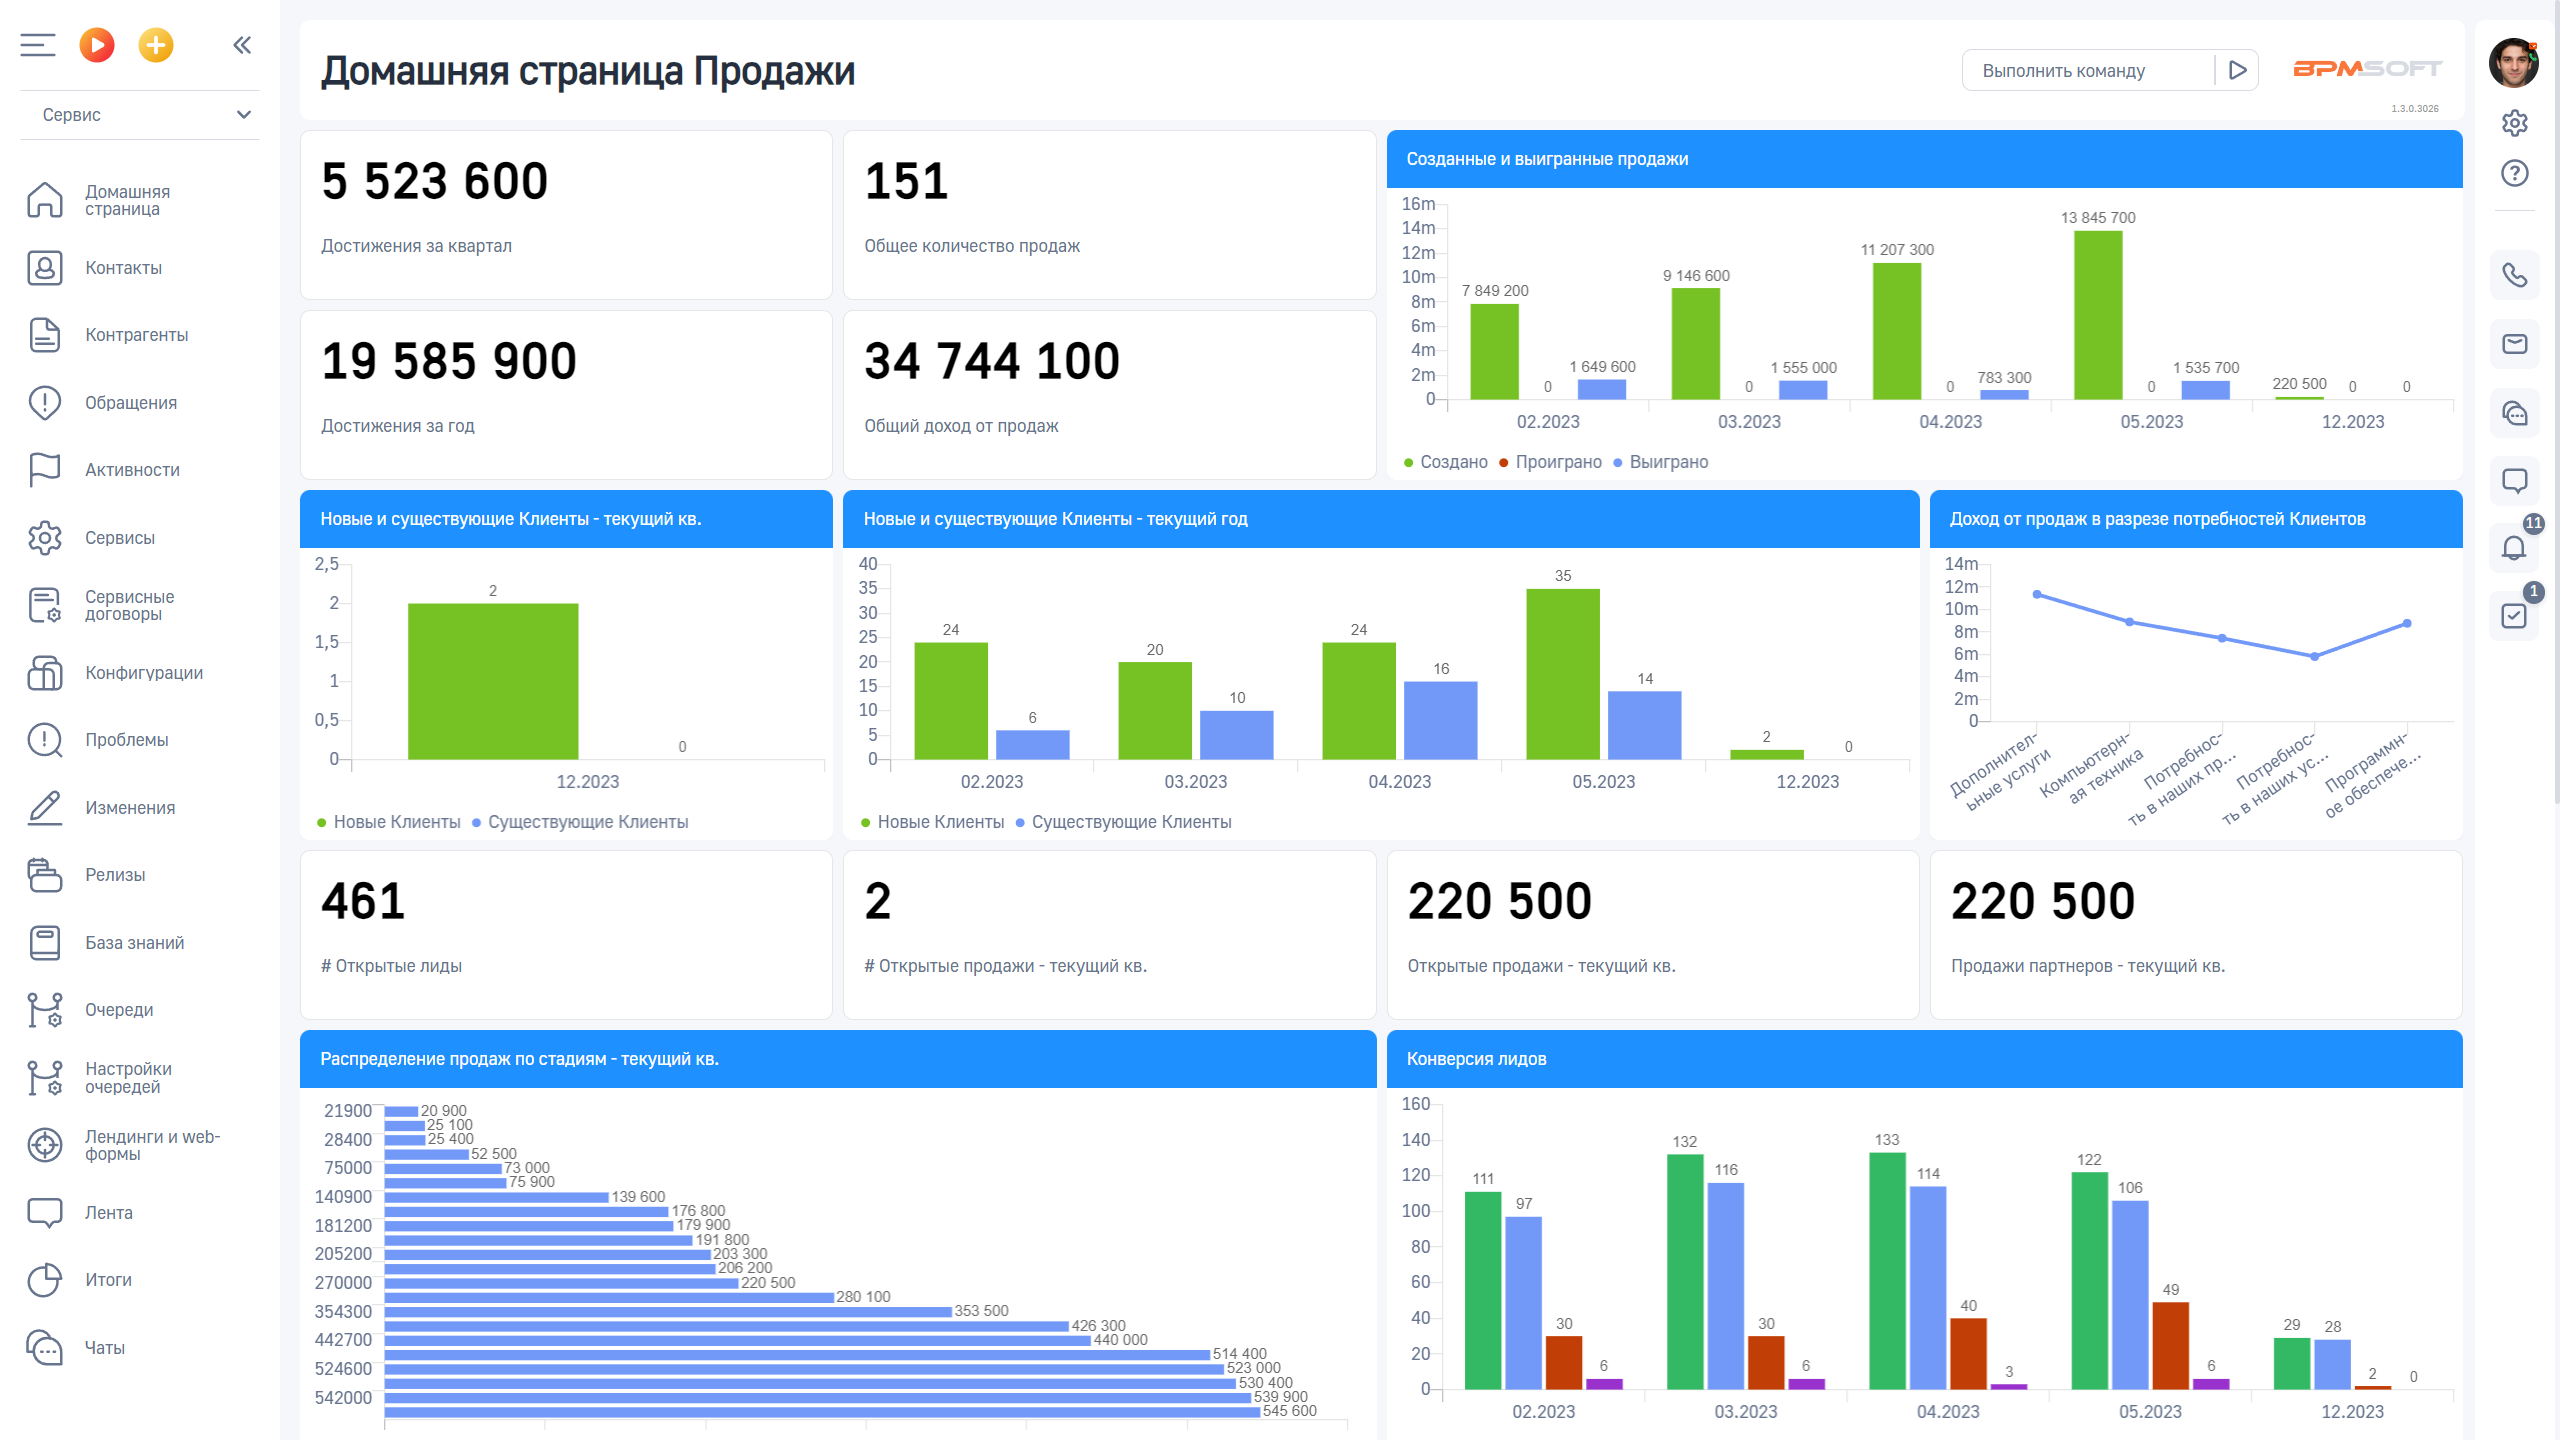
Task: Open the email envelope panel icon
Action: 2514,344
